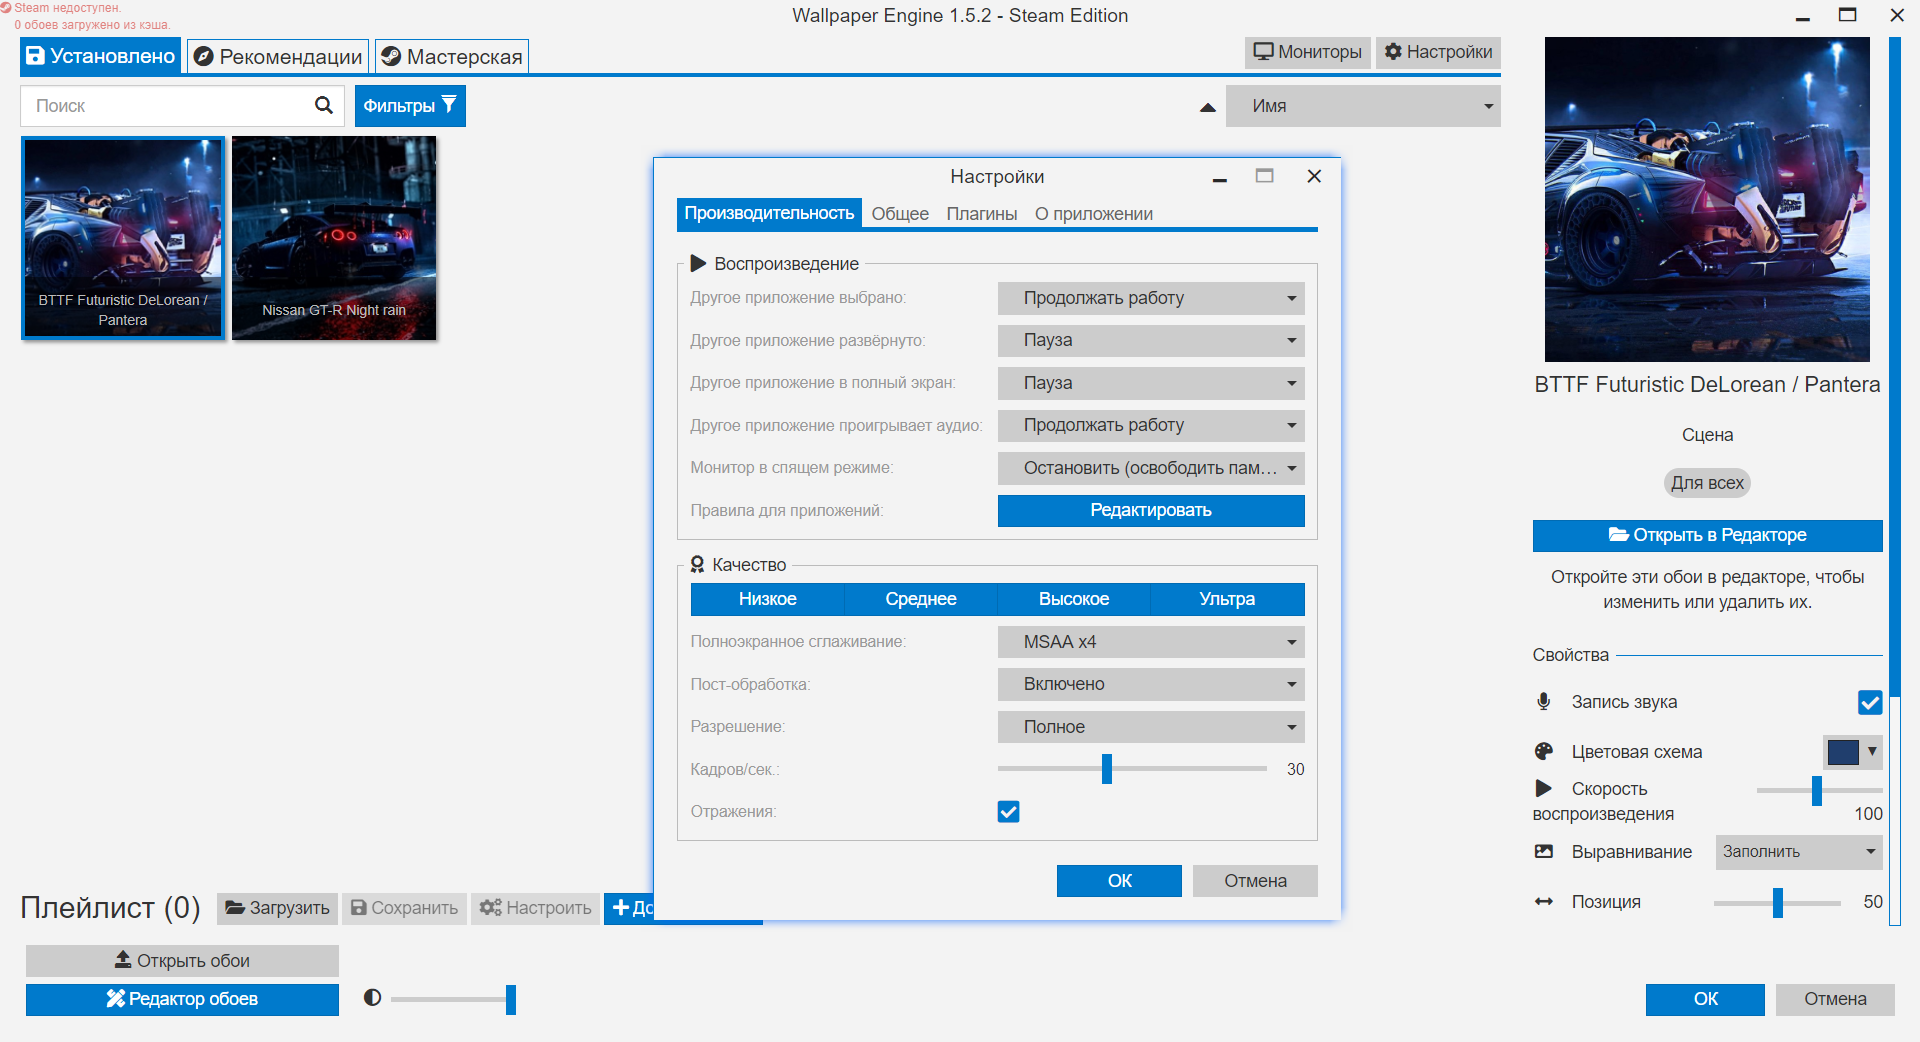Click the arrows icon beside Позиция
The height and width of the screenshot is (1042, 1920).
(x=1544, y=901)
